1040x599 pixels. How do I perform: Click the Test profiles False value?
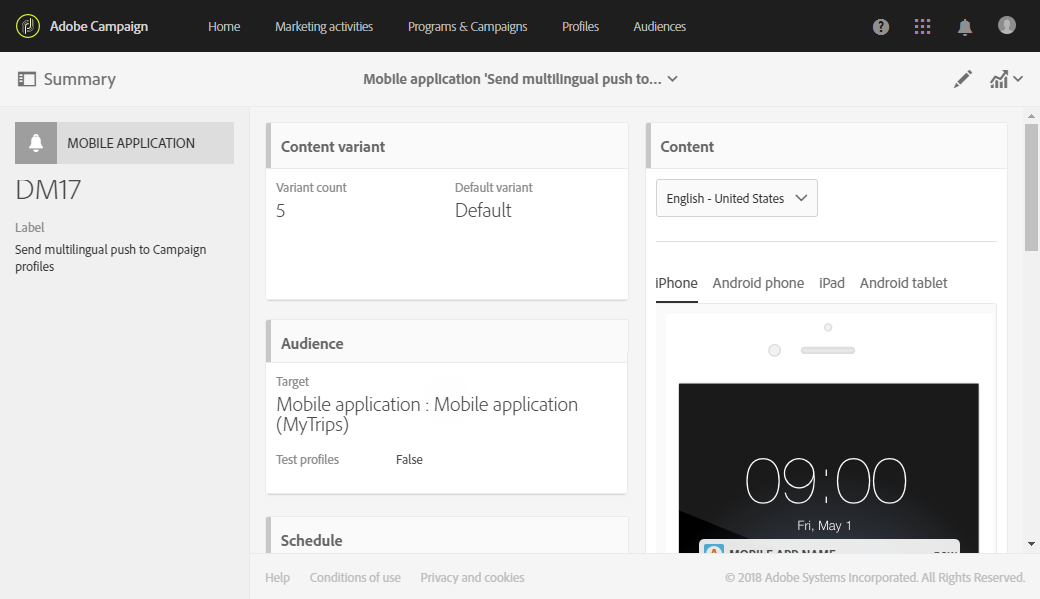pos(409,460)
